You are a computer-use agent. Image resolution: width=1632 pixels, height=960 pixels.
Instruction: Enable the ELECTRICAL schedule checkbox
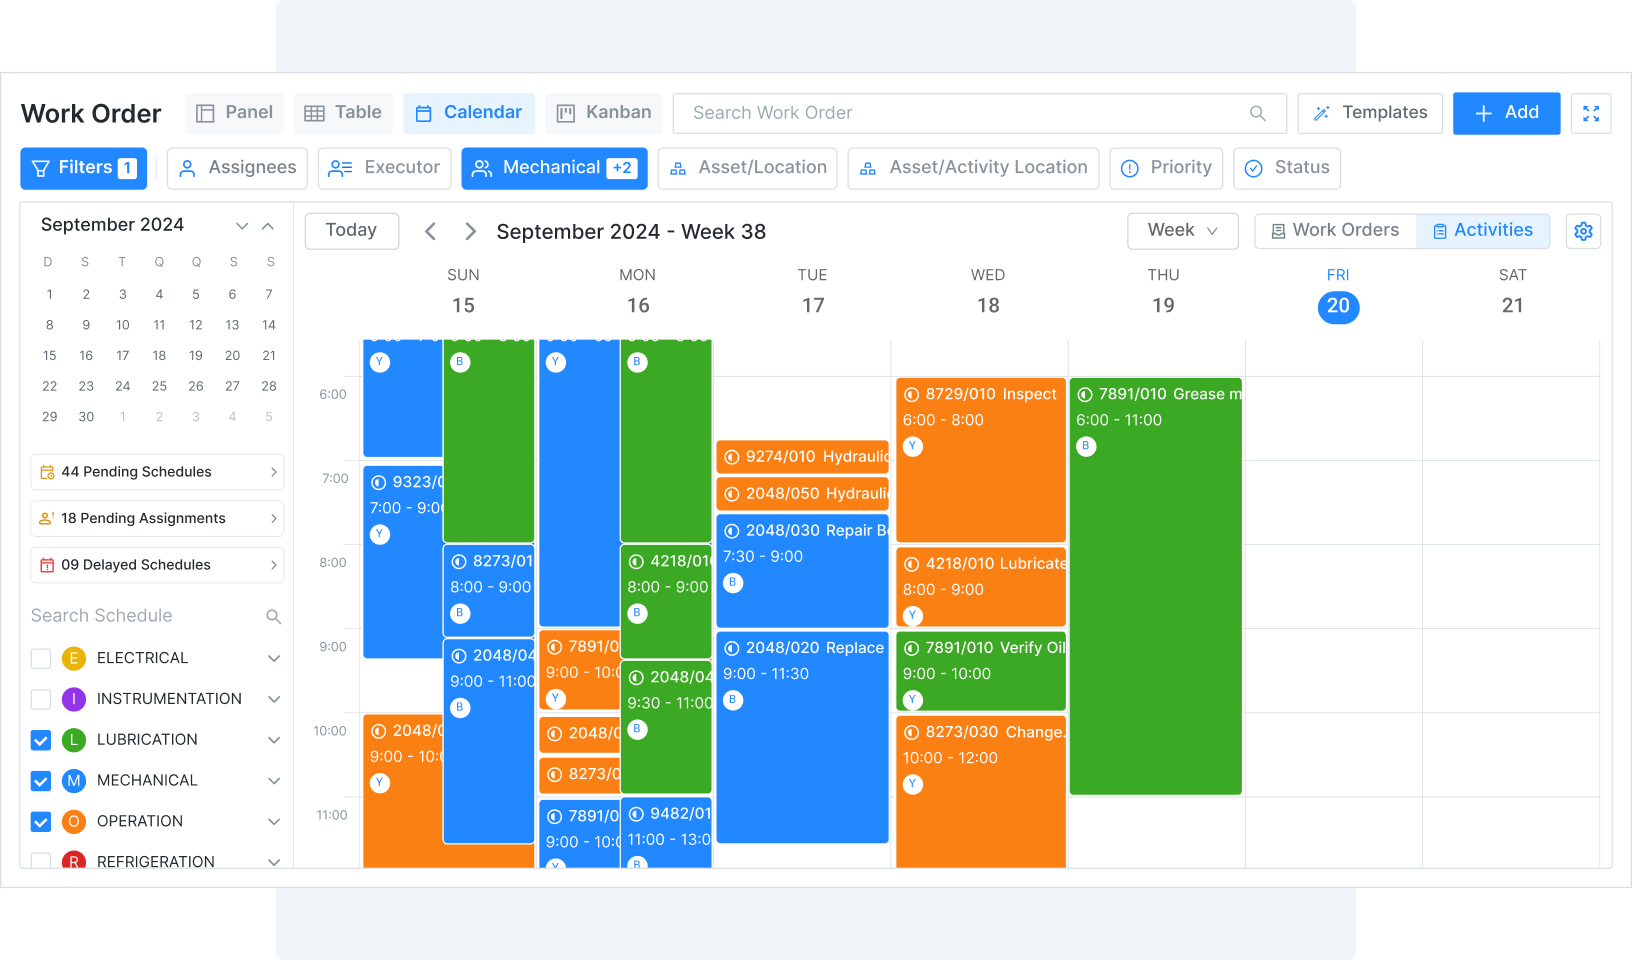tap(40, 658)
